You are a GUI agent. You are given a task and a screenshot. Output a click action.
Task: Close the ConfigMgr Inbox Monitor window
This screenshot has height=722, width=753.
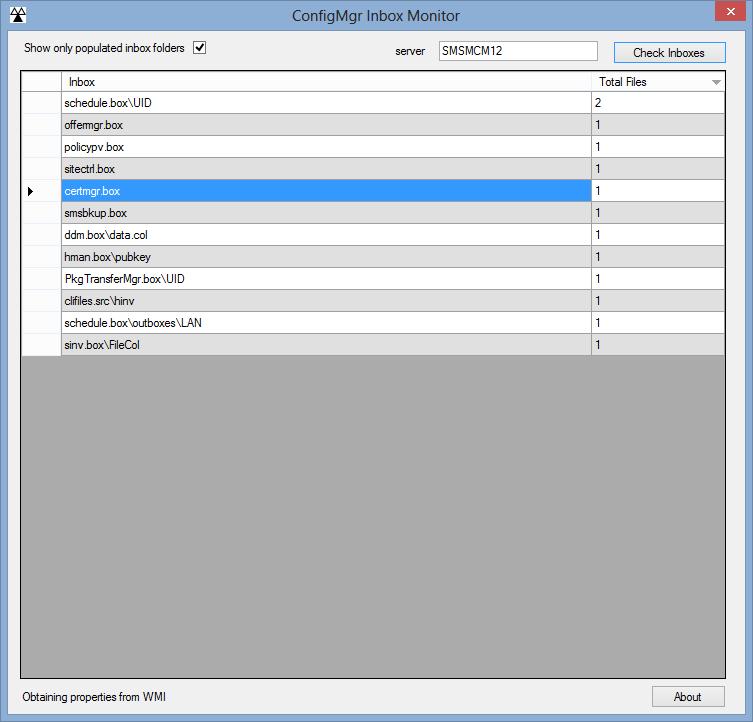point(730,12)
